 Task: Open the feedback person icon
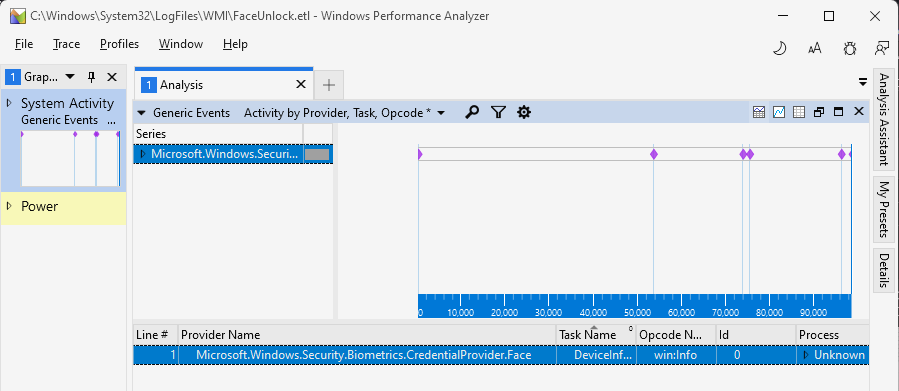coord(882,49)
